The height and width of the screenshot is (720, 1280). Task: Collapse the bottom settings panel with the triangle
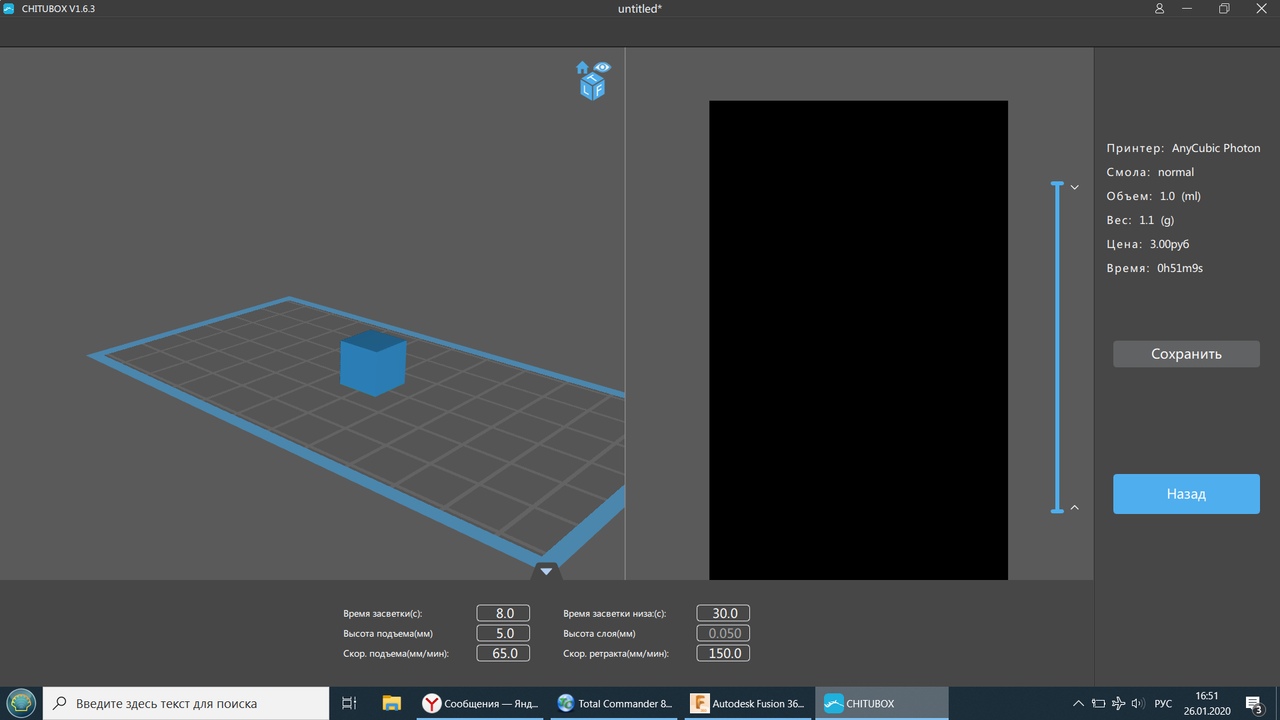[x=546, y=571]
